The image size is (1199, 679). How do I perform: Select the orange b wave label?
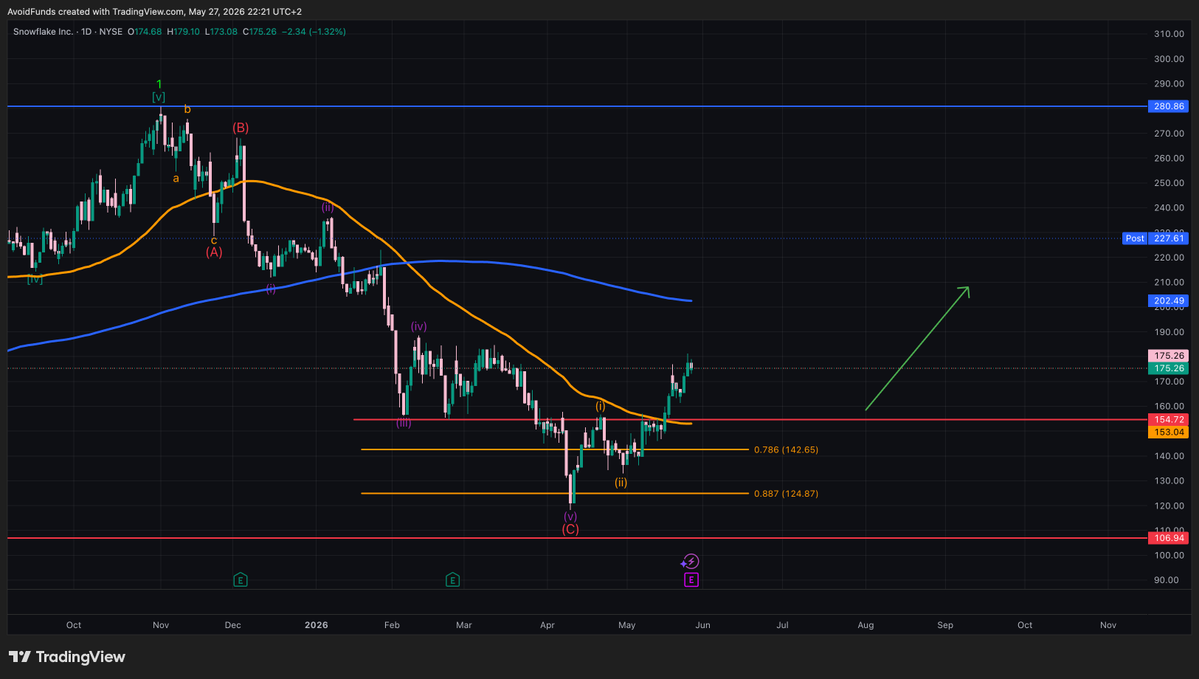(x=187, y=109)
